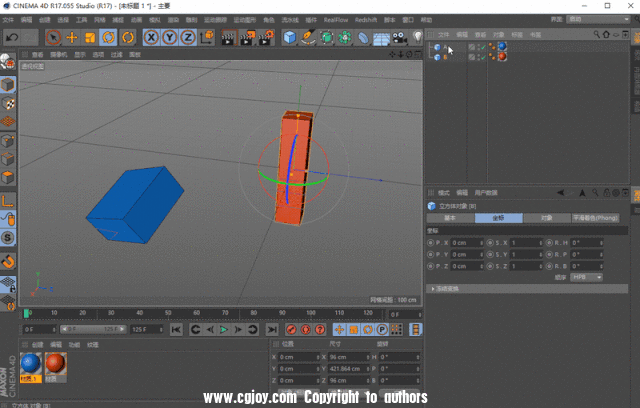This screenshot has height=408, width=640.
Task: Select Model mode cube in left toolbar
Action: (x=8, y=85)
